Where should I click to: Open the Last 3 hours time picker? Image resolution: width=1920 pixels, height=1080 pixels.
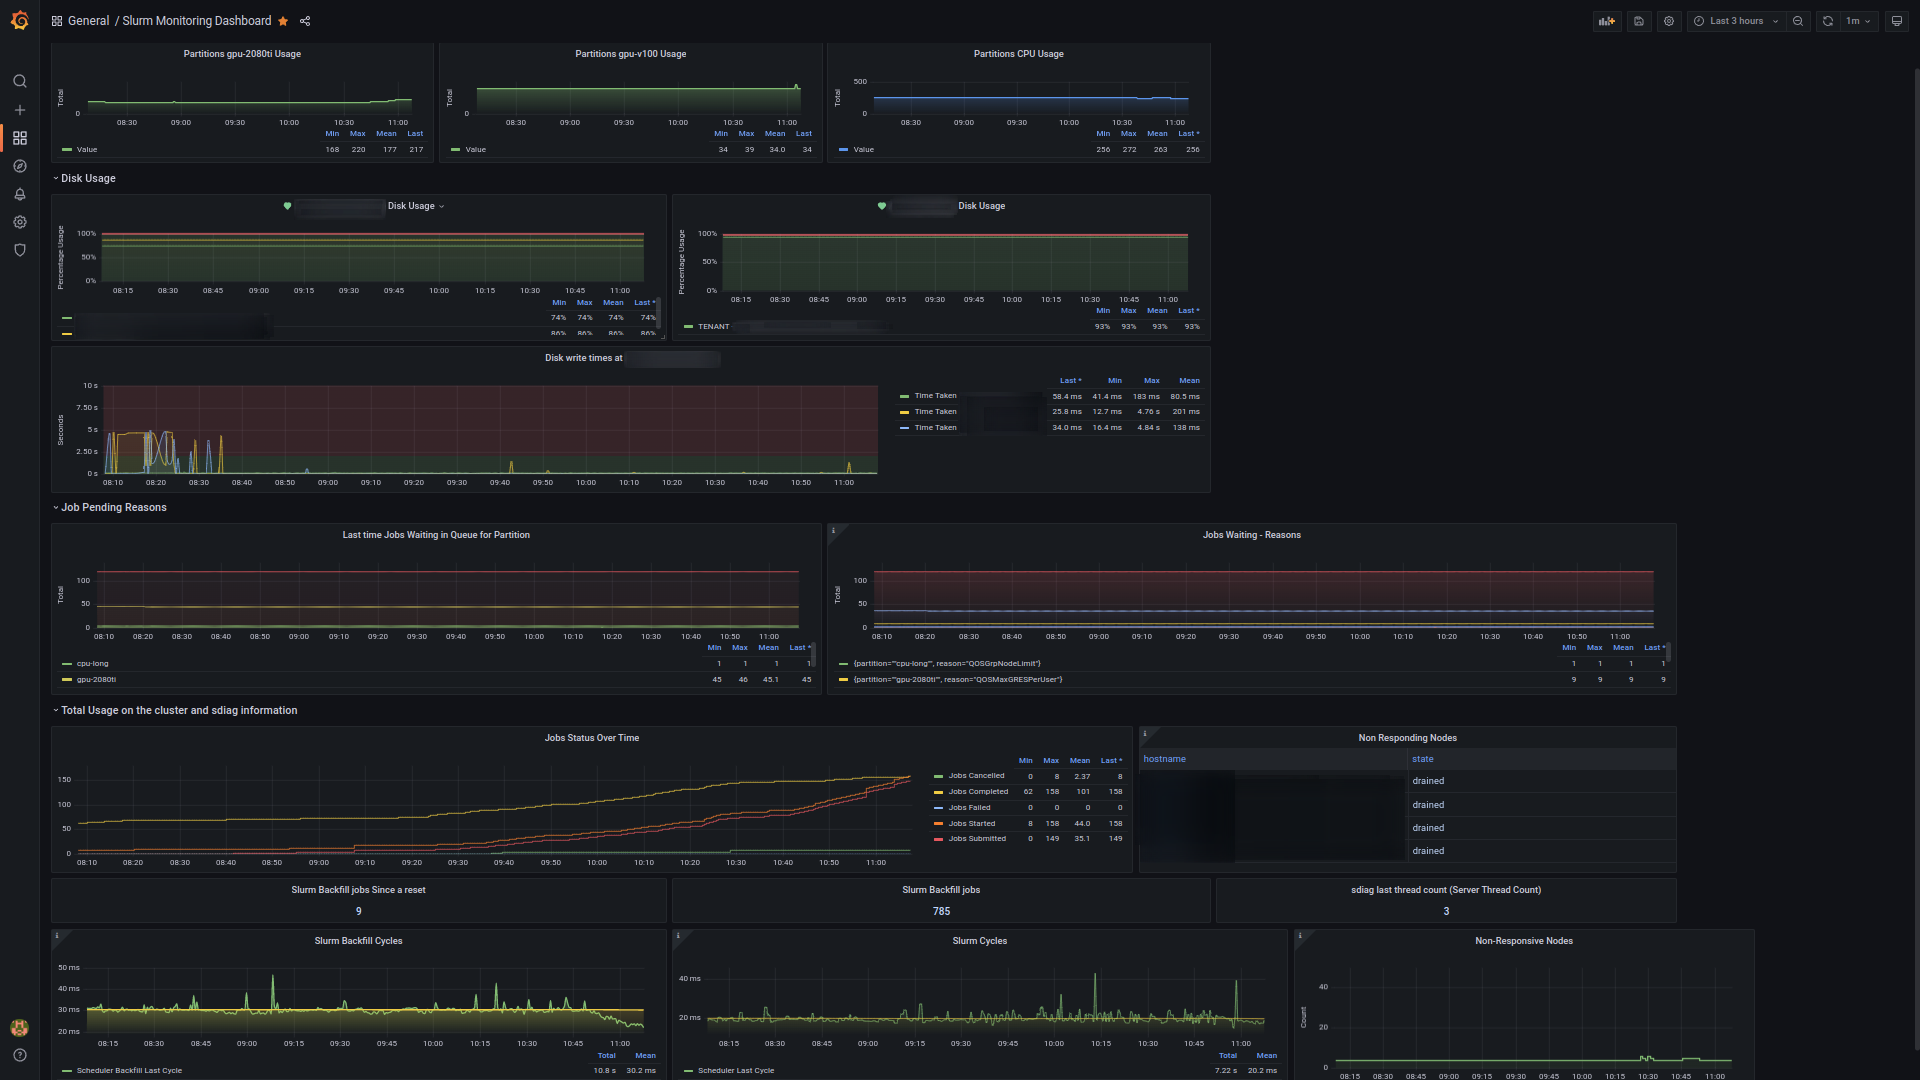(1737, 21)
